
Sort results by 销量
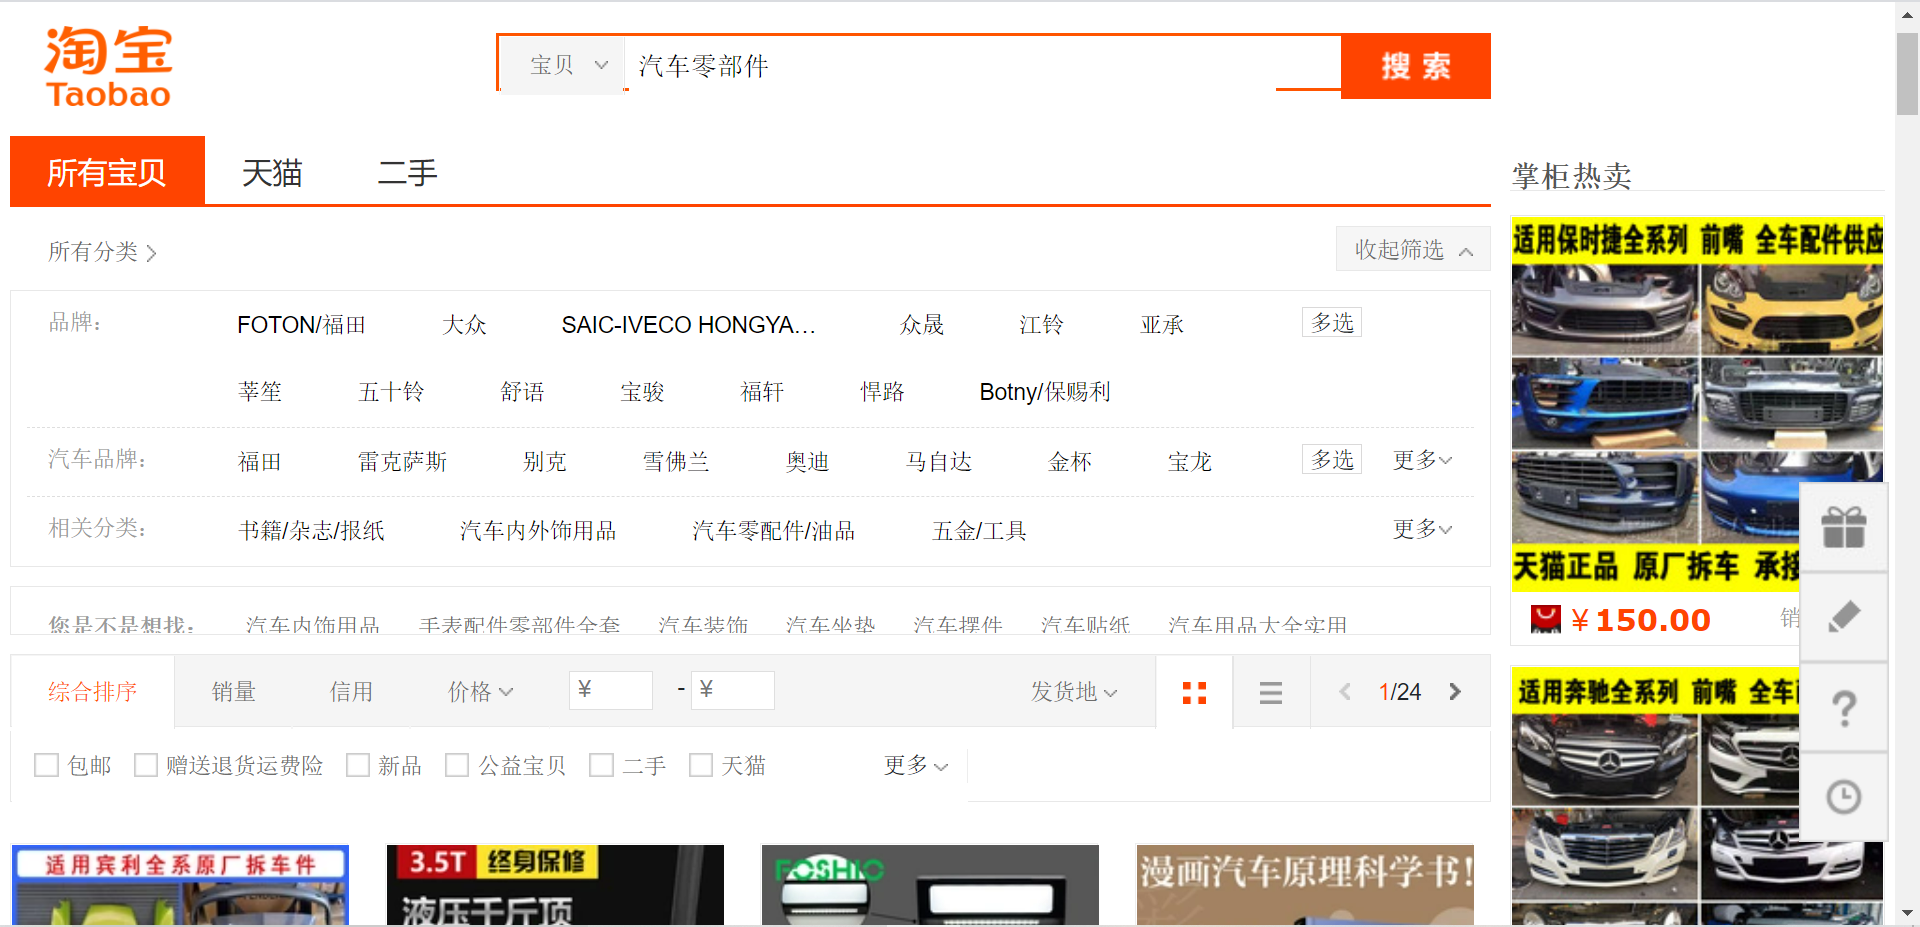234,692
